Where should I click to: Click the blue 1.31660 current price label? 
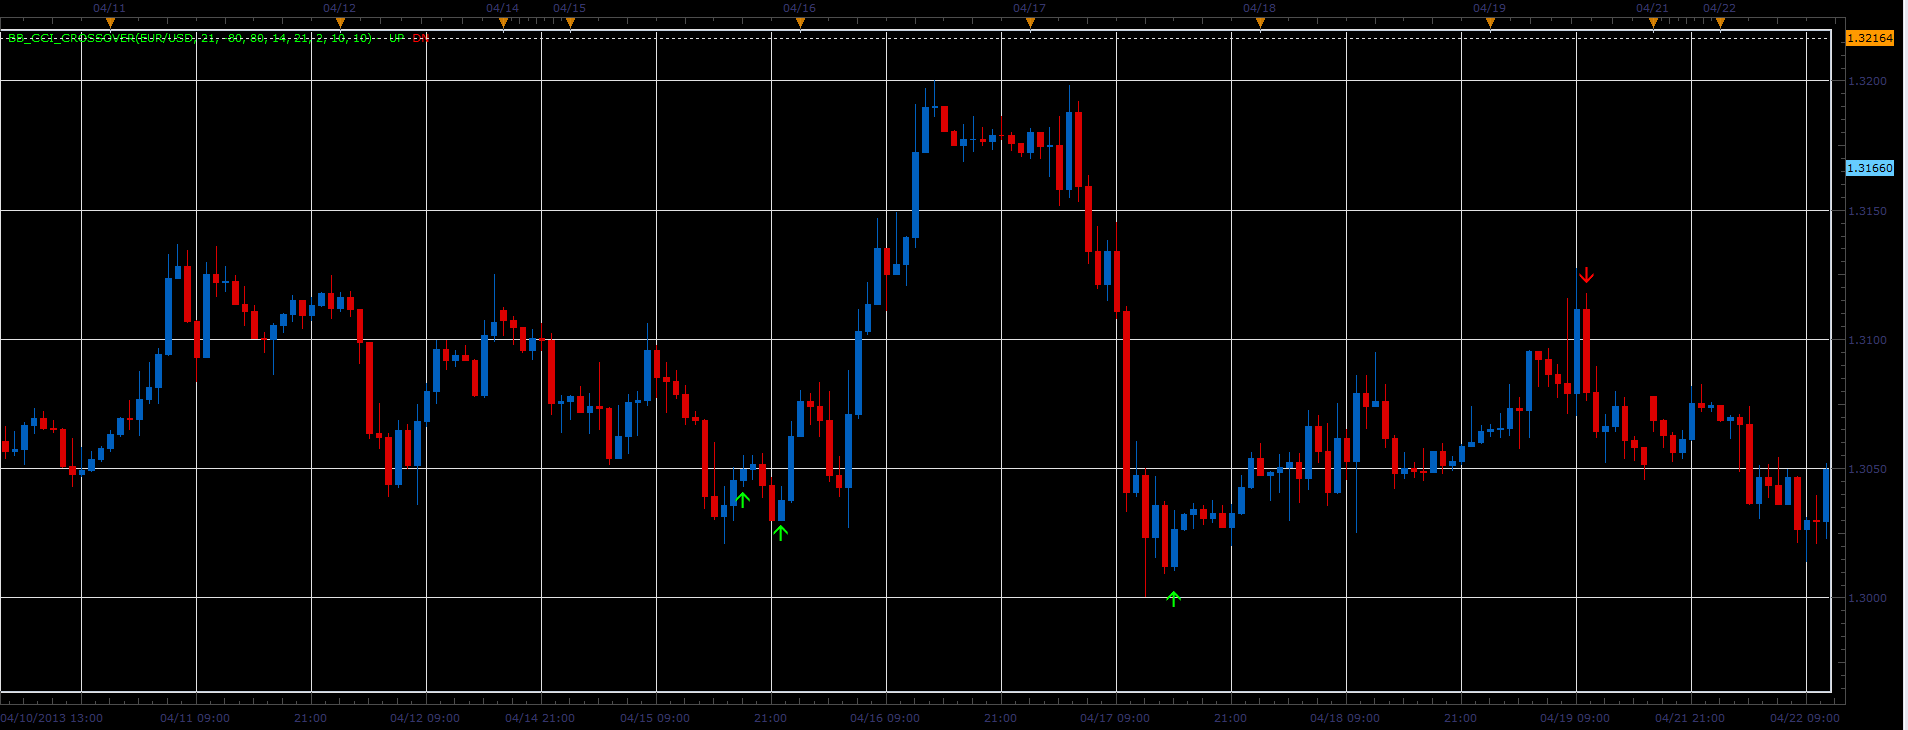[1869, 168]
